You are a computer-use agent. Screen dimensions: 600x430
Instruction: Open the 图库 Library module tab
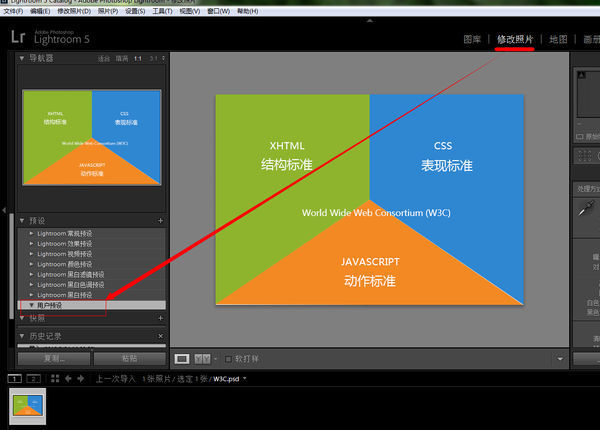[x=472, y=39]
